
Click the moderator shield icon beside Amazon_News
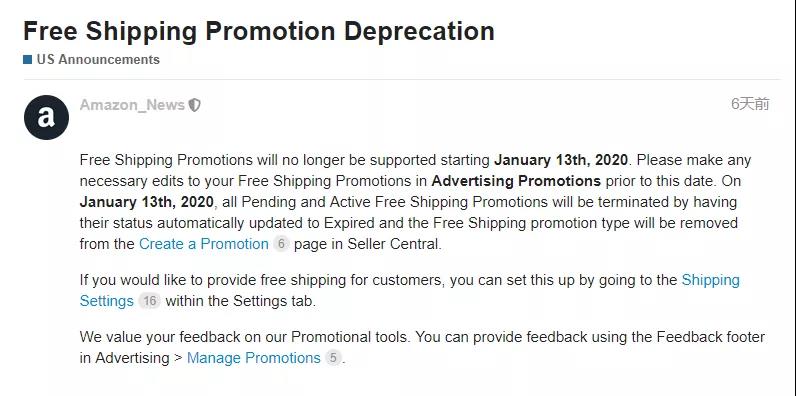[194, 105]
